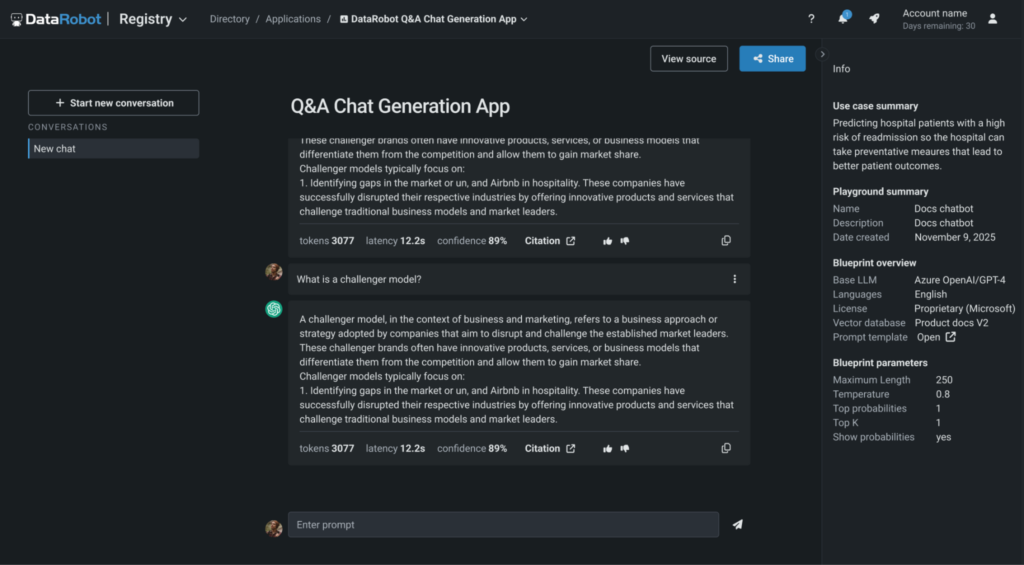This screenshot has height=565, width=1024.
Task: Thumbs up the top response
Action: (x=607, y=241)
